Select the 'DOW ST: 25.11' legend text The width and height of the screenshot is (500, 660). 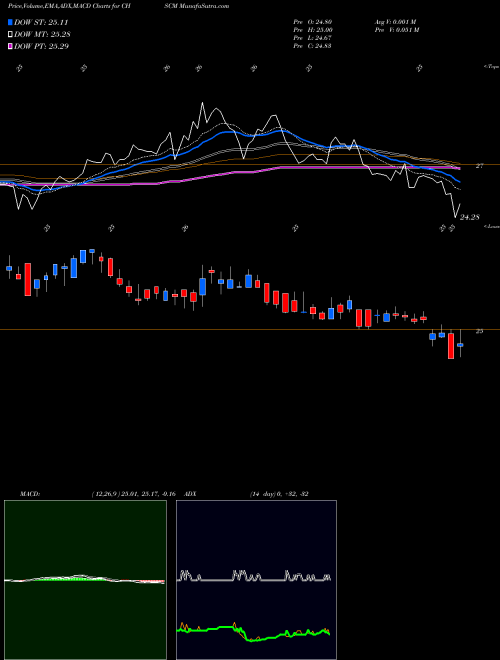pyautogui.click(x=41, y=23)
